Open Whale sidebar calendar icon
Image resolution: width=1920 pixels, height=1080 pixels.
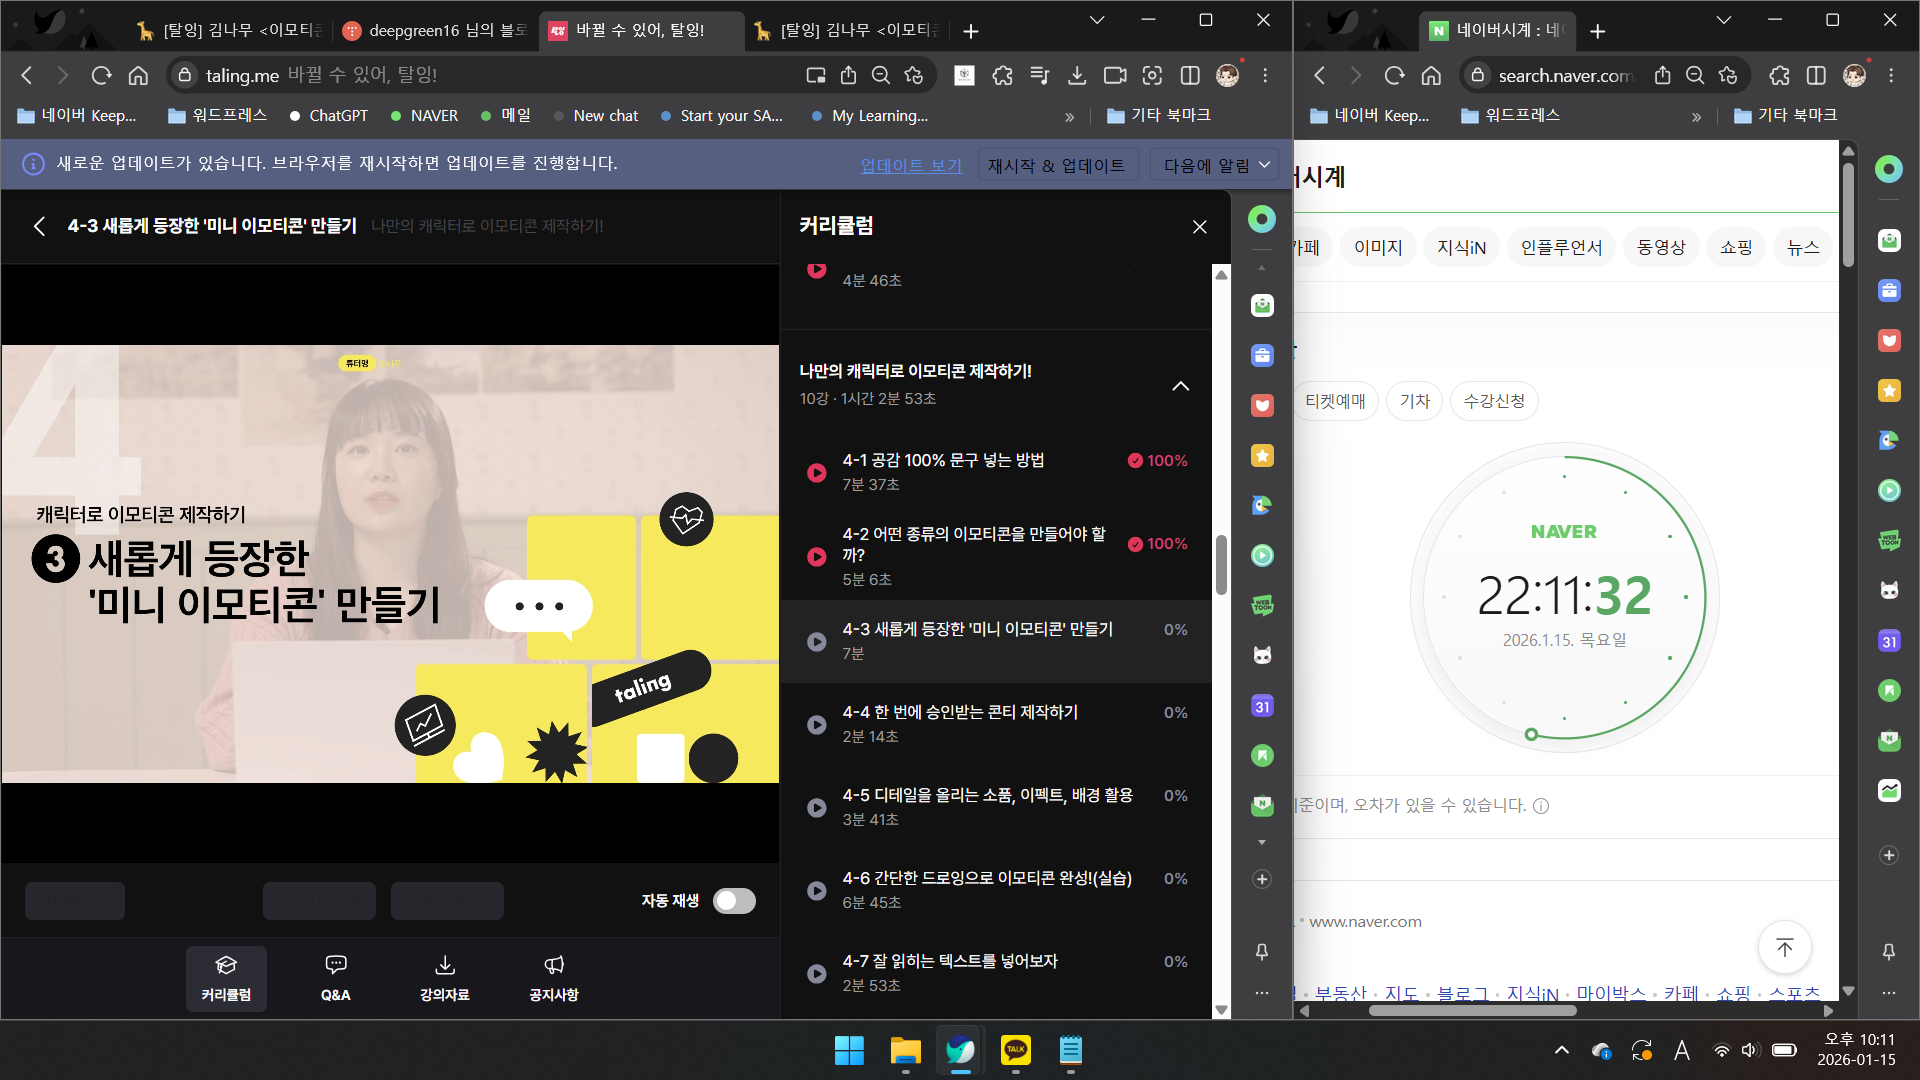pyautogui.click(x=1262, y=706)
